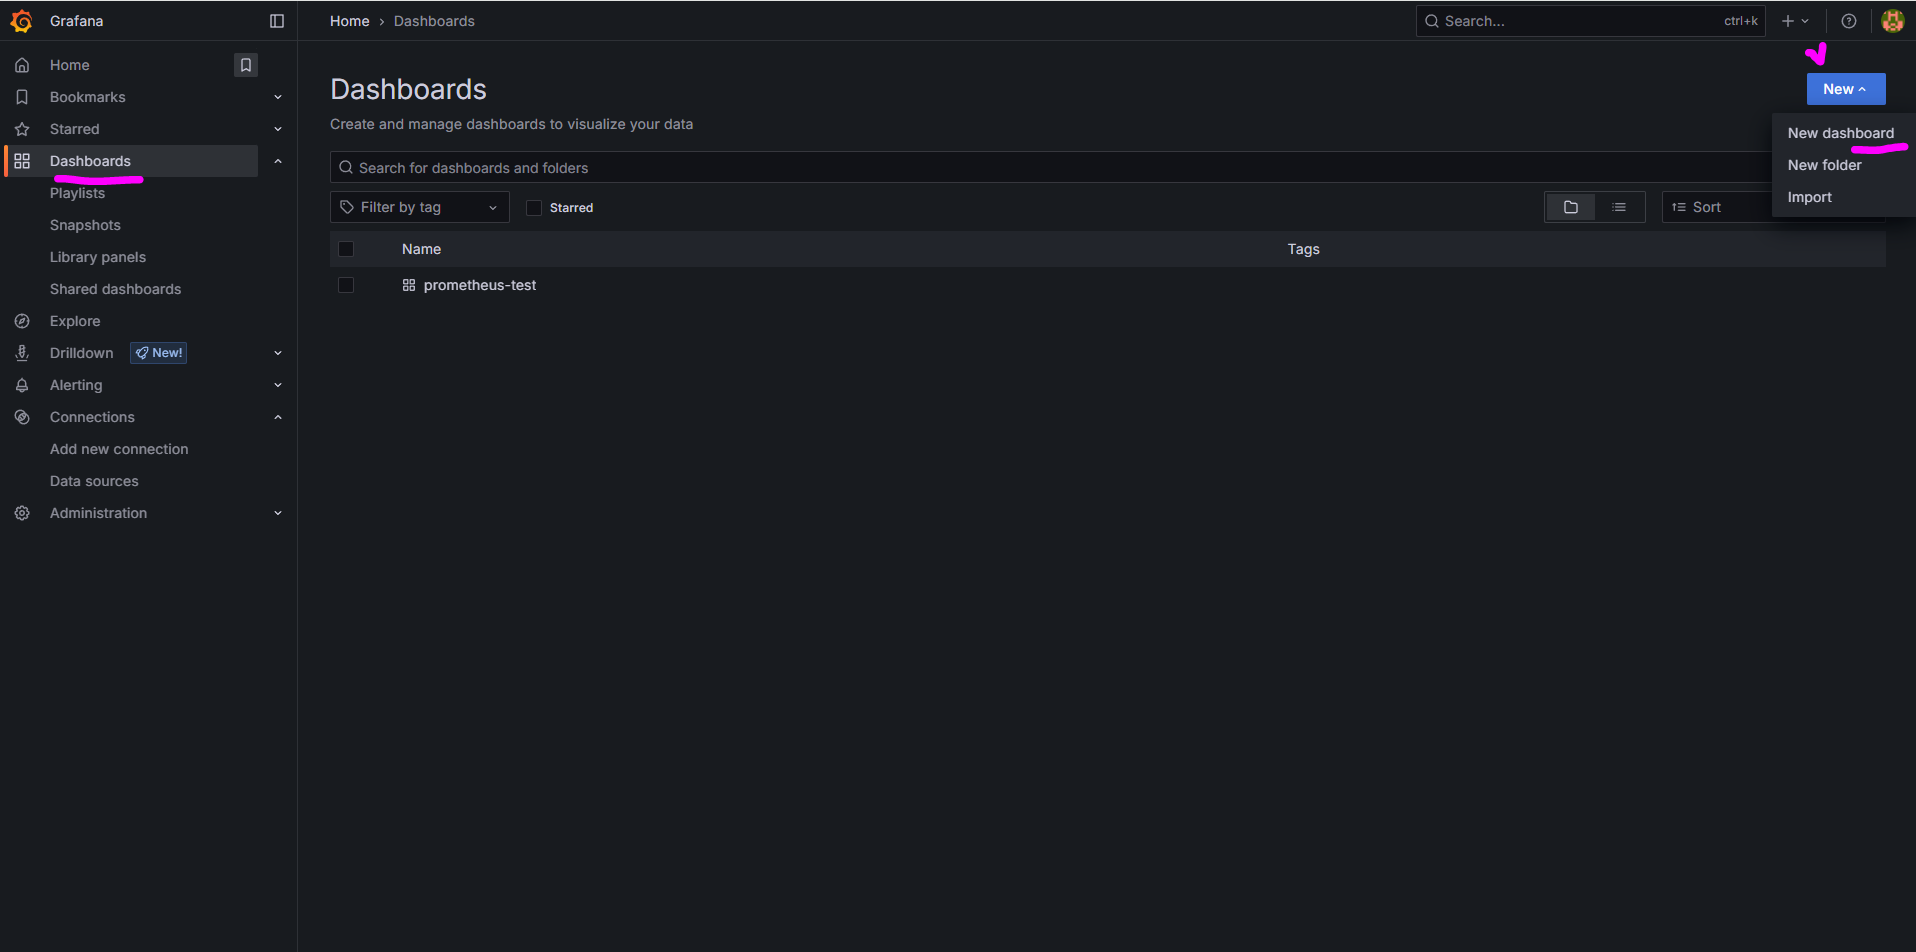Expand the Bookmarks section chevron

pos(278,97)
